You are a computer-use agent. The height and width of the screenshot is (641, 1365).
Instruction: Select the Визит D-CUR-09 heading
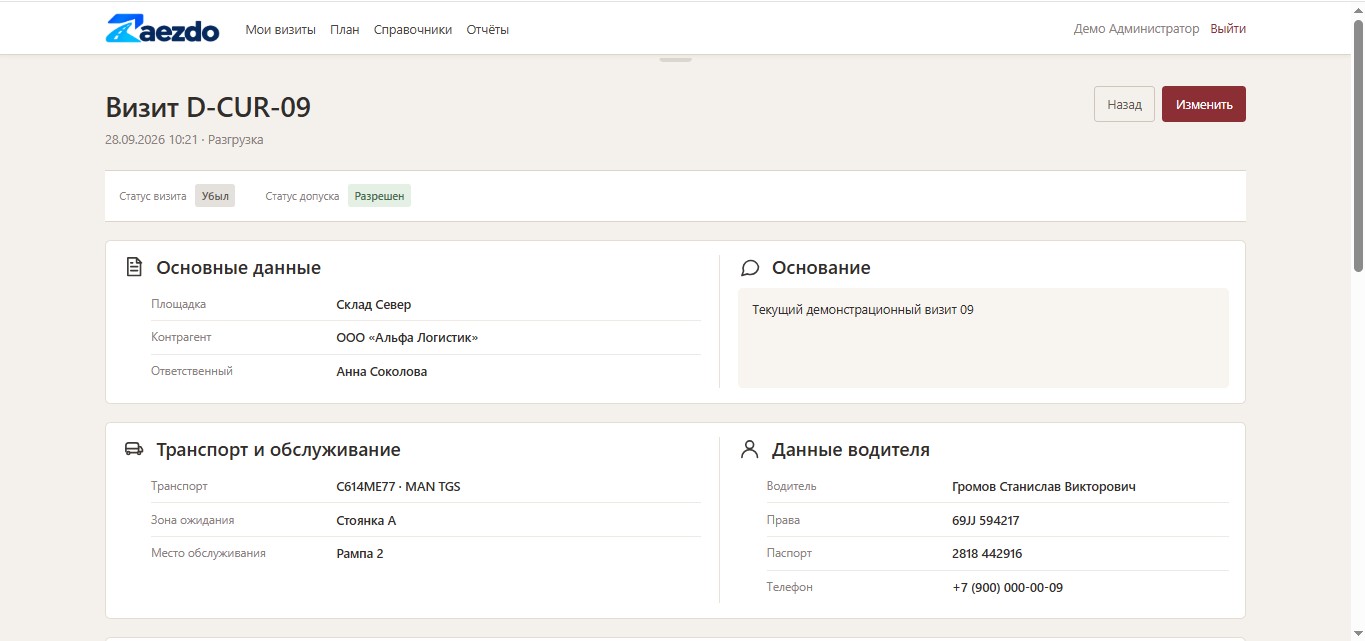(x=208, y=107)
